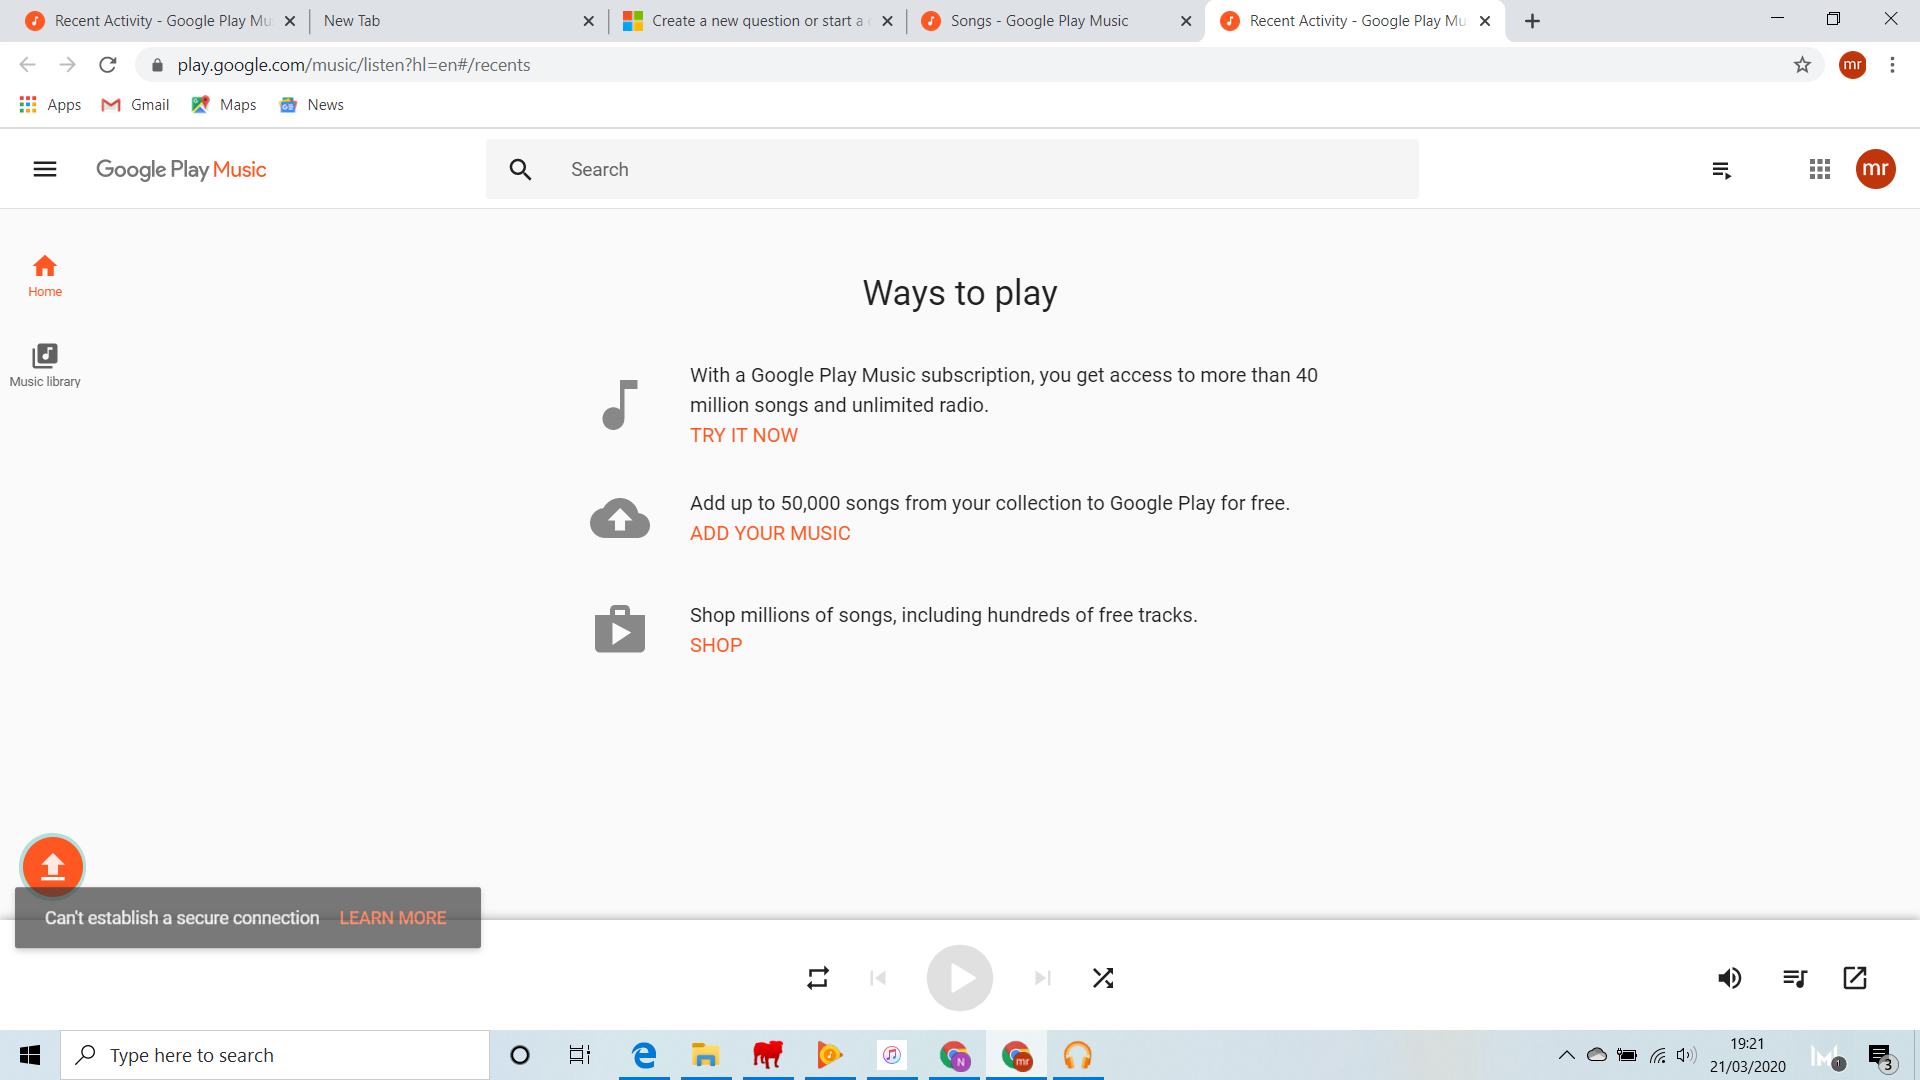Launch Microsoft Edge from taskbar
The height and width of the screenshot is (1080, 1920).
(x=644, y=1055)
